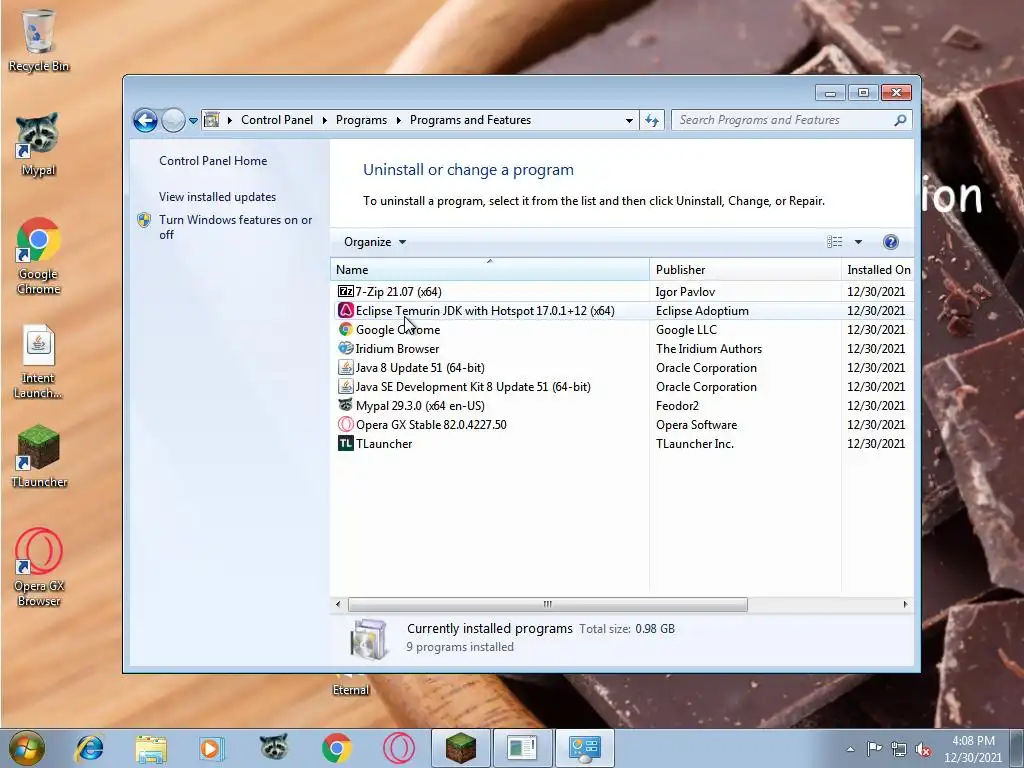This screenshot has height=768, width=1024.
Task: Open the recent pages dropdown arrow
Action: pos(193,120)
